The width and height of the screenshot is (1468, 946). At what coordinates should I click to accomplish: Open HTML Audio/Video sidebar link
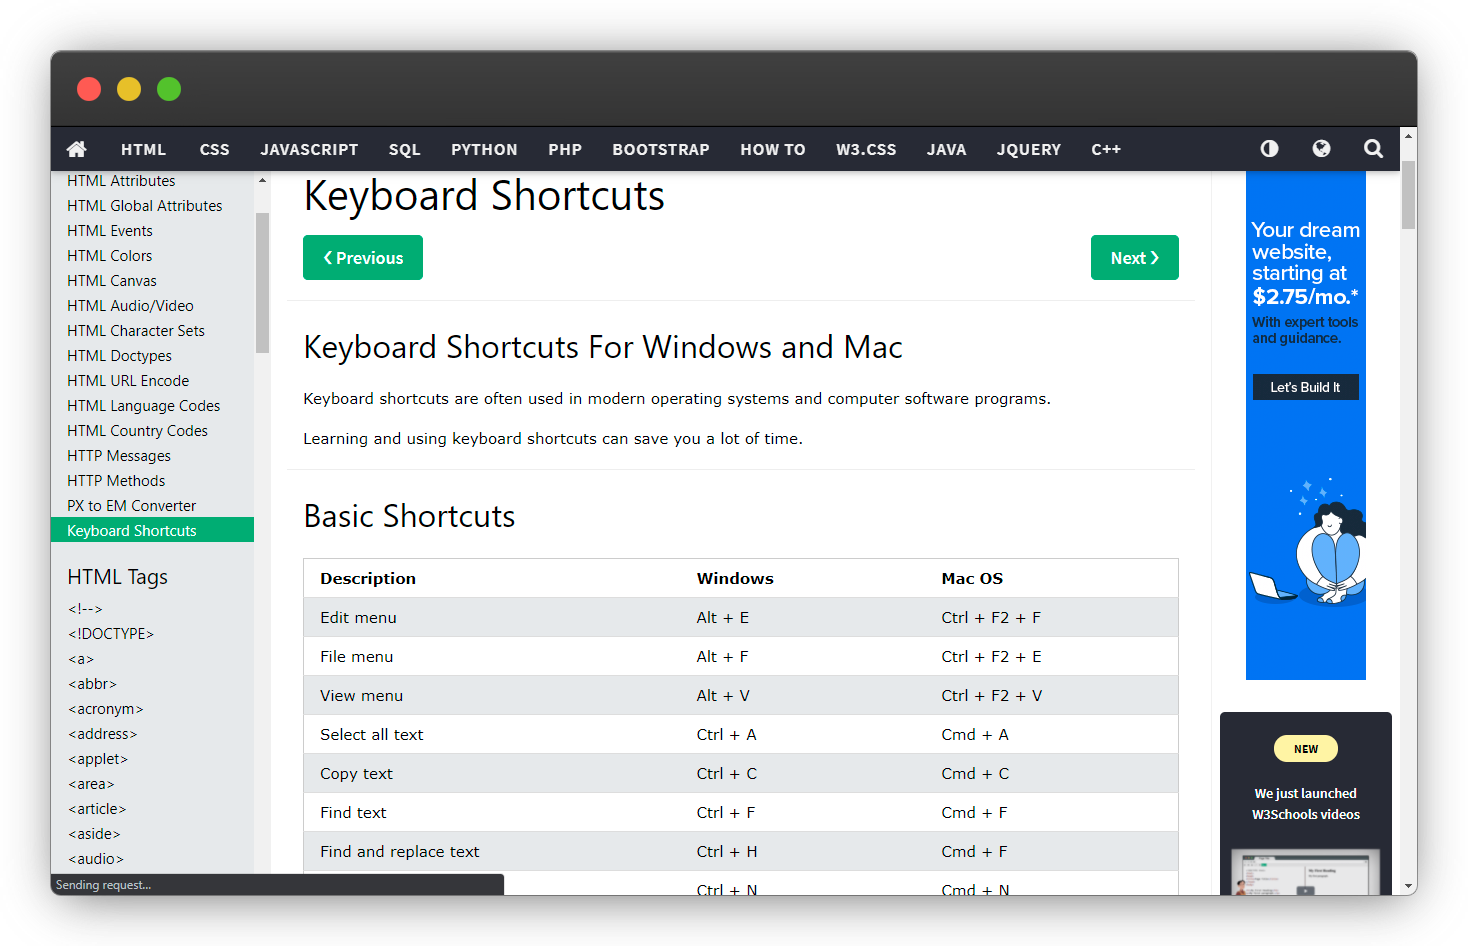point(130,306)
